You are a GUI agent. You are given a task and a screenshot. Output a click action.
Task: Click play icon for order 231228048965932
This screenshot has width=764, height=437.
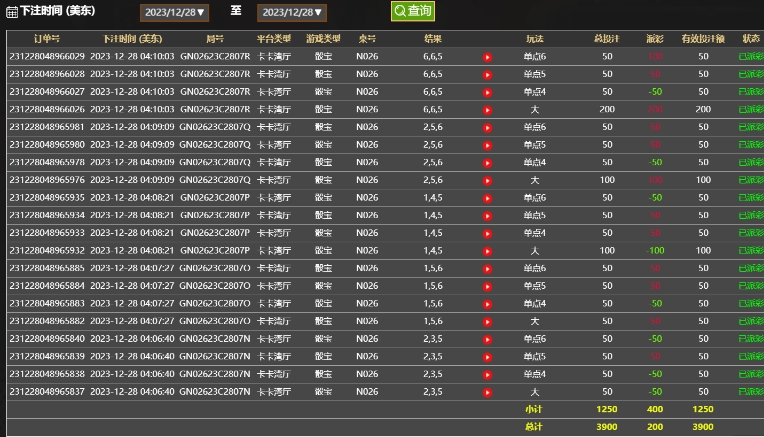click(x=488, y=250)
